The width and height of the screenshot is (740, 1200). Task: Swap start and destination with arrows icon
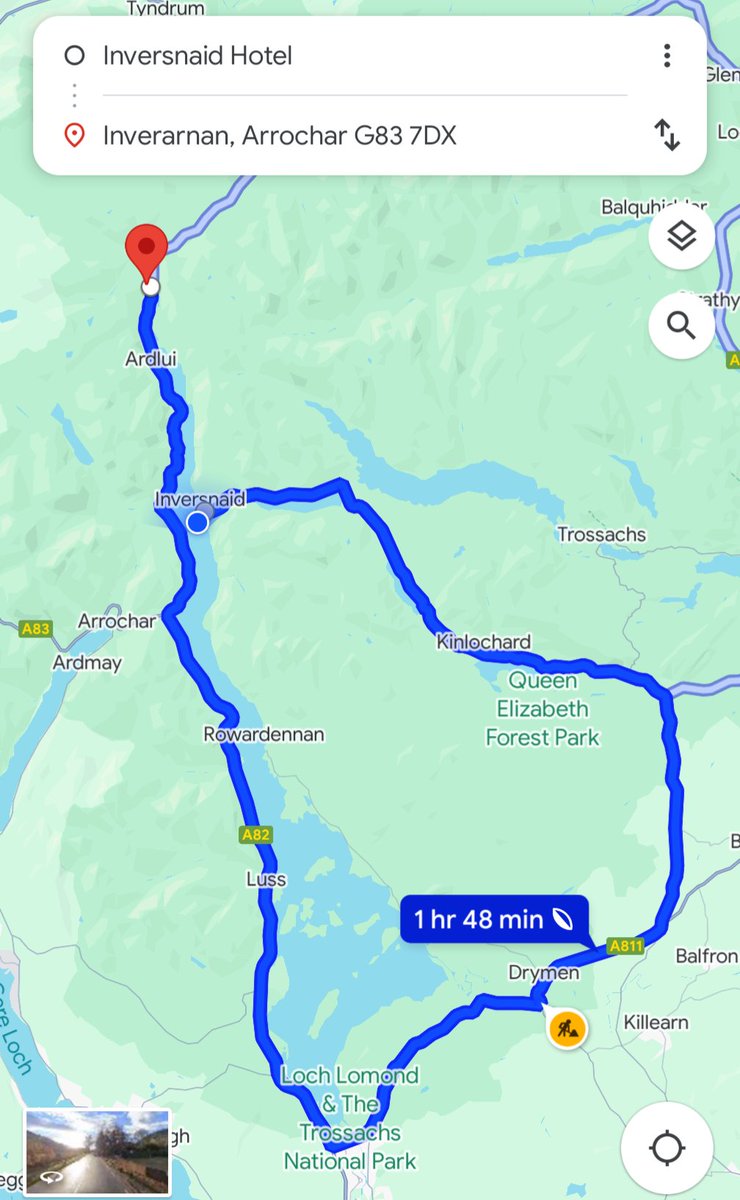click(667, 135)
